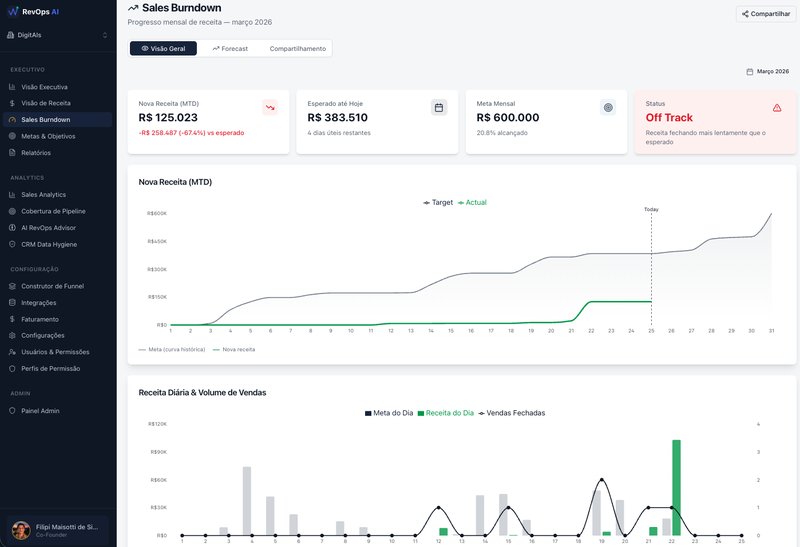Click the '20.8% alcançado' text
Viewport: 800px width, 547px height.
click(502, 133)
